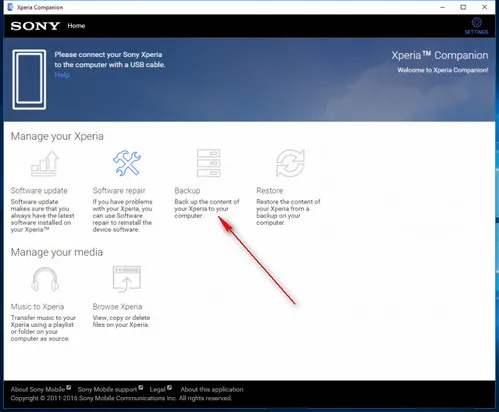
Task: Click the Restore circular arrows icon
Action: pyautogui.click(x=290, y=163)
